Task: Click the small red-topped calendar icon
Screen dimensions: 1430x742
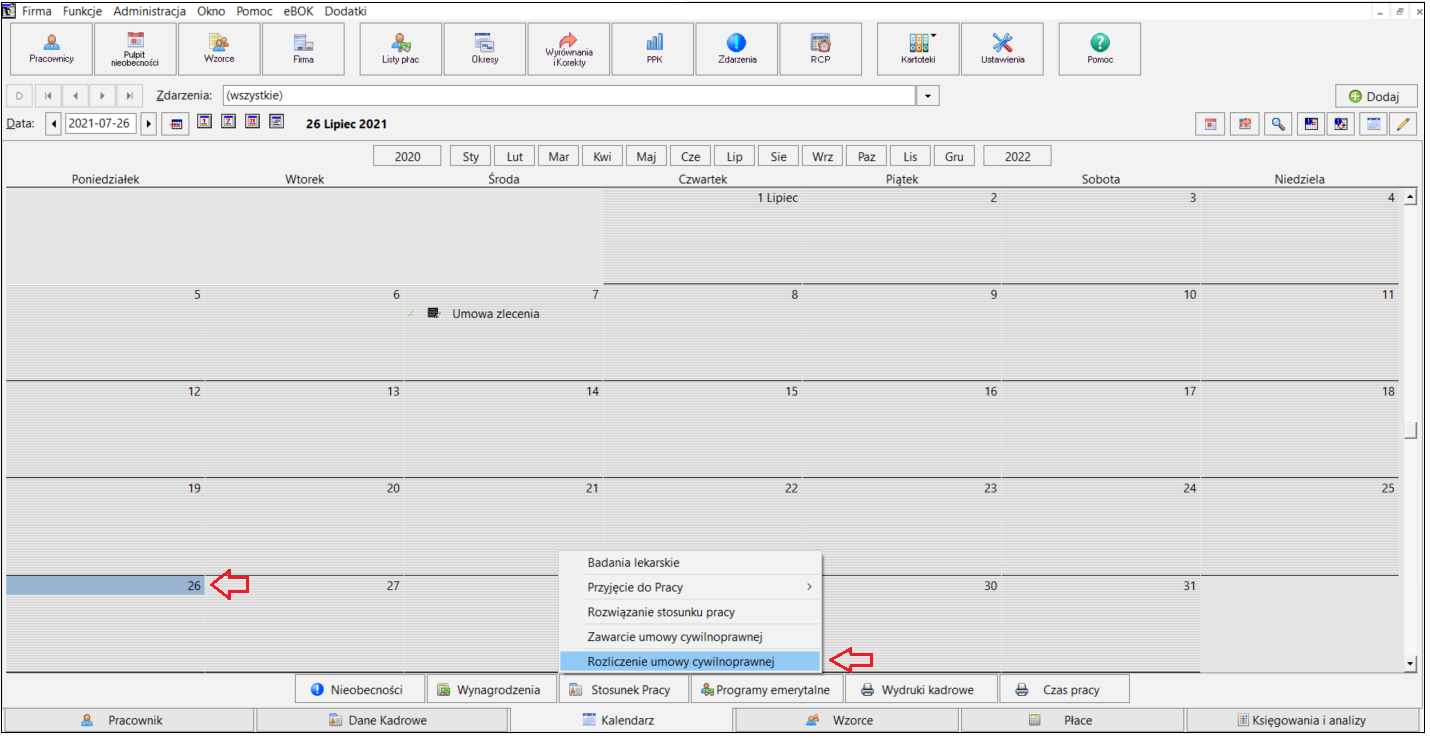Action: click(1211, 124)
